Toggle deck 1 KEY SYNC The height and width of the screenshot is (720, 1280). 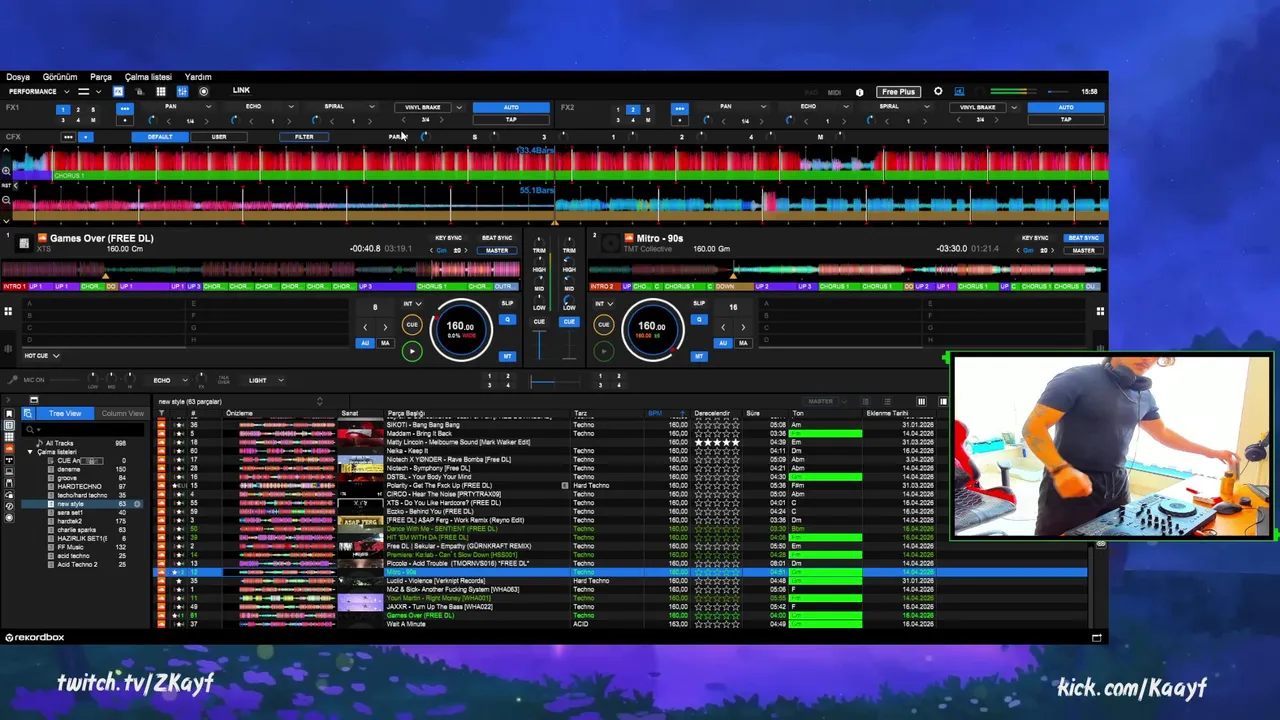449,238
